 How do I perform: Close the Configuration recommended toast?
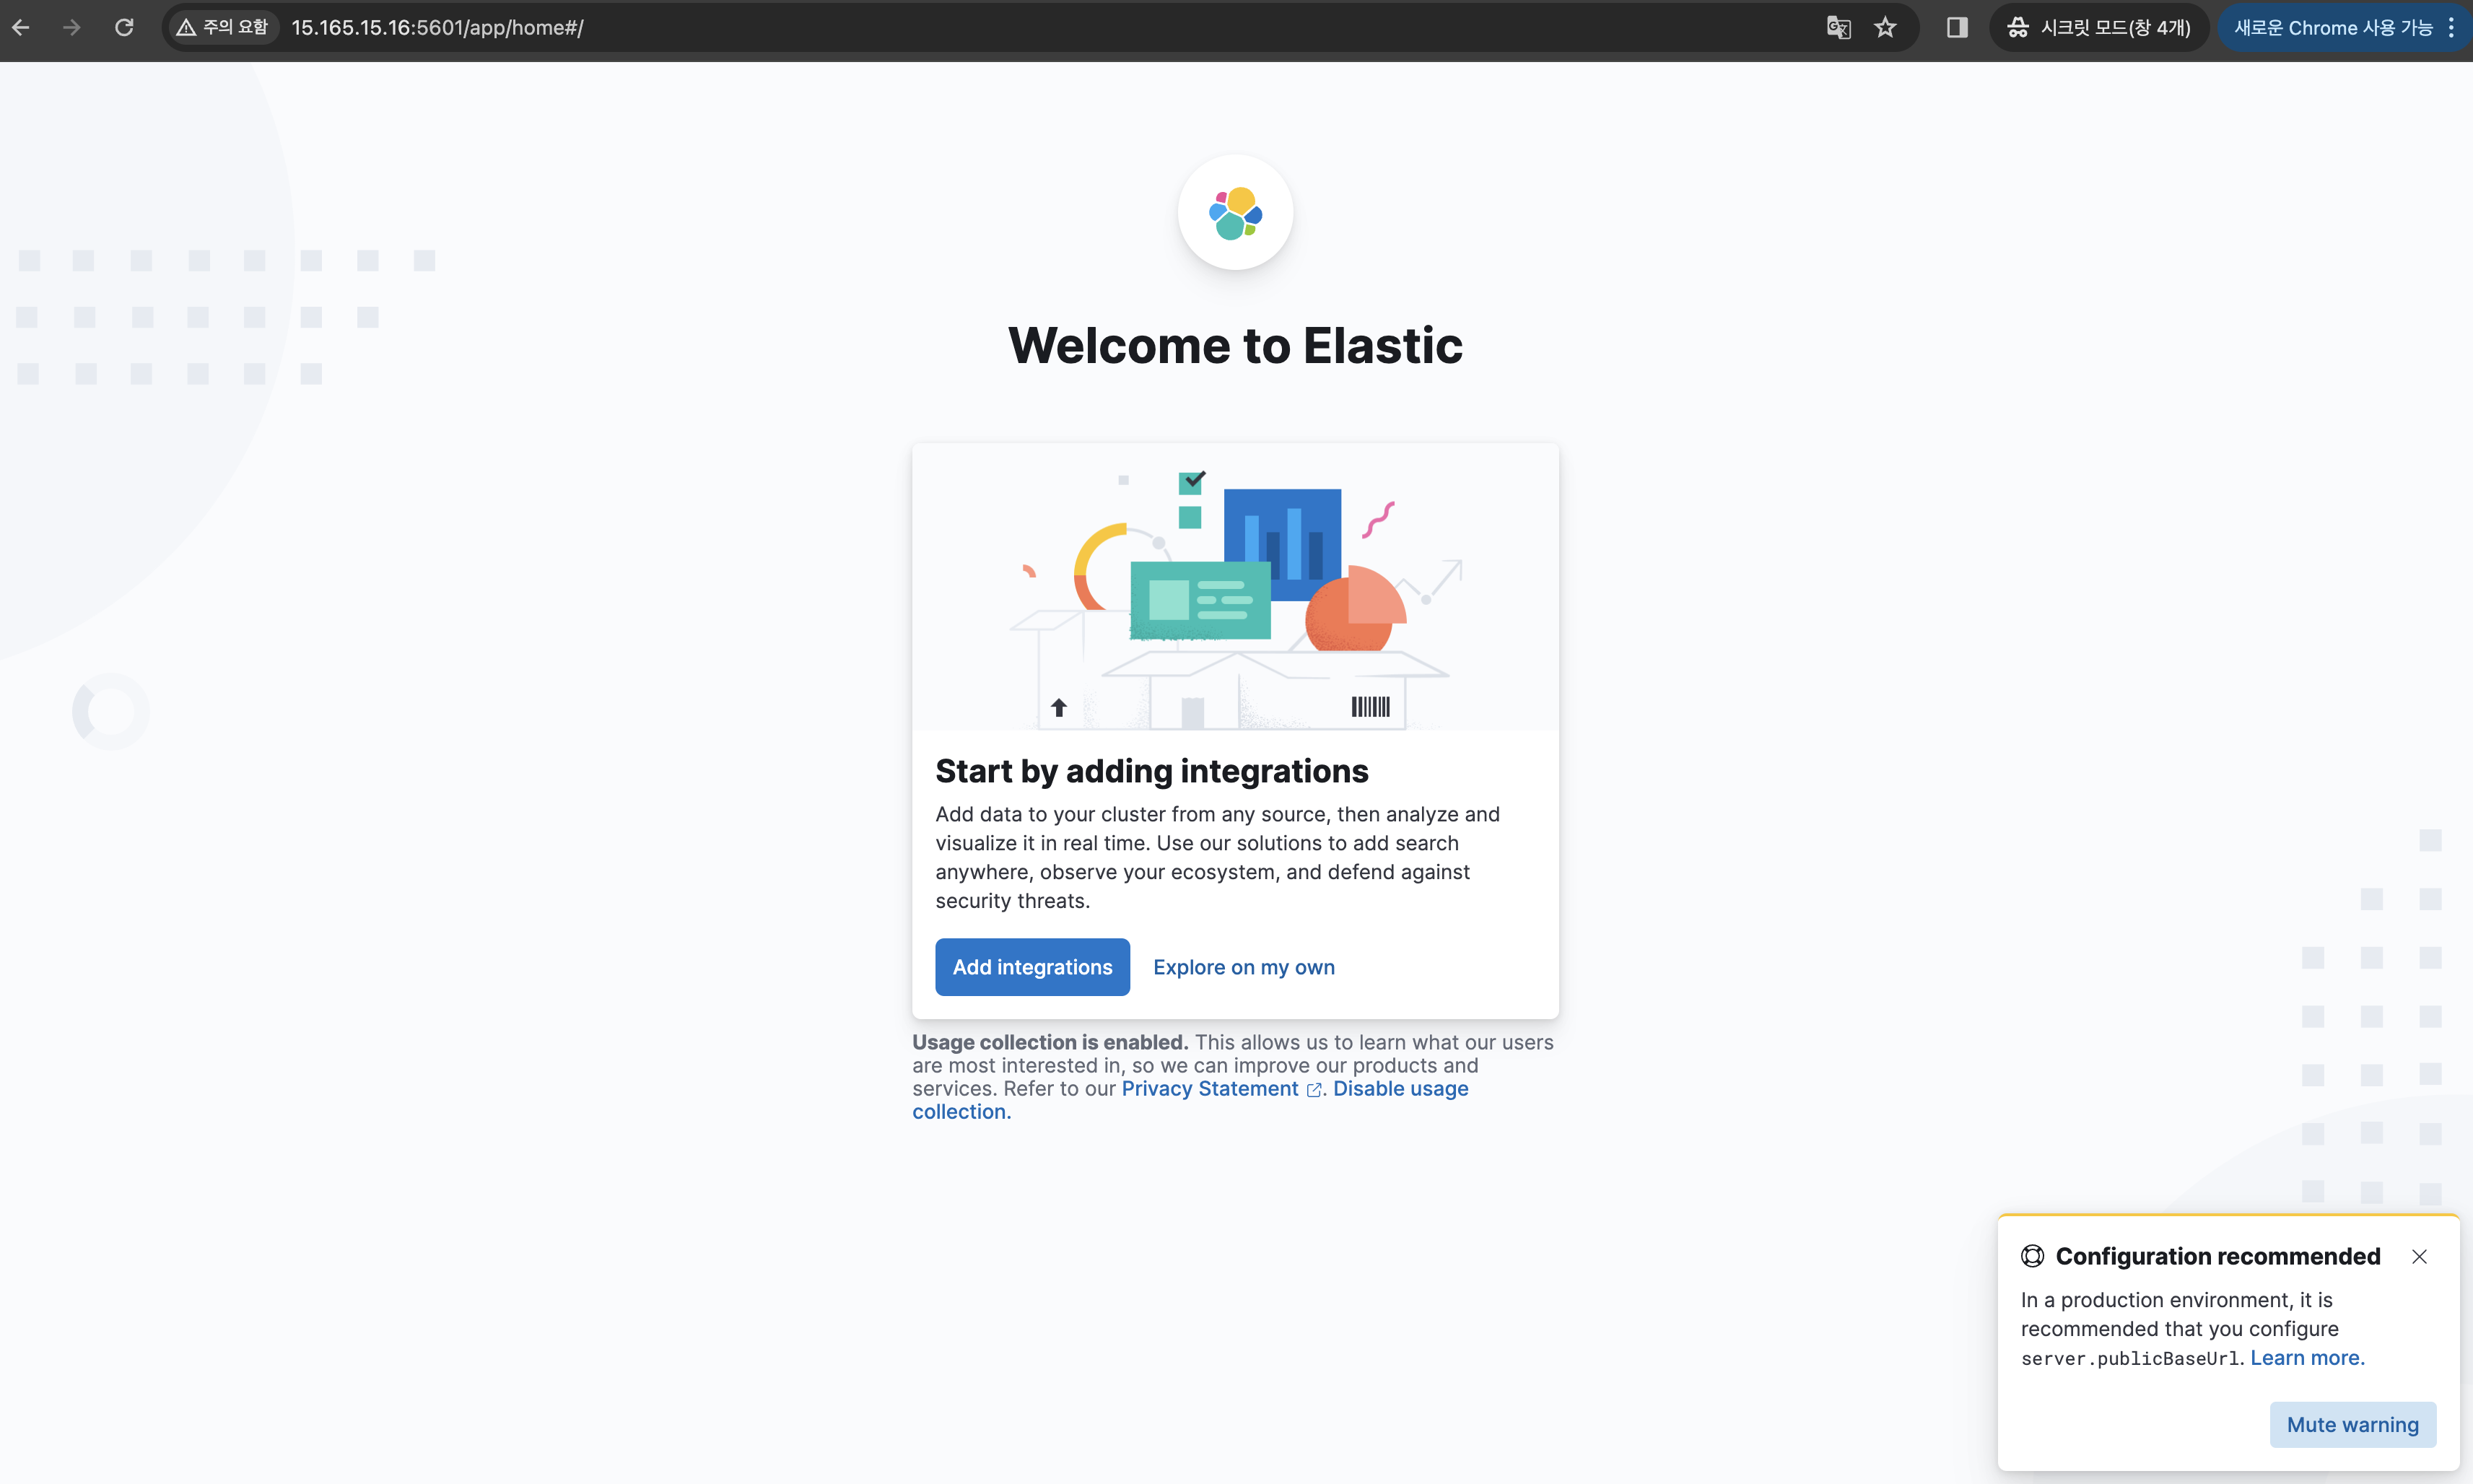point(2419,1257)
